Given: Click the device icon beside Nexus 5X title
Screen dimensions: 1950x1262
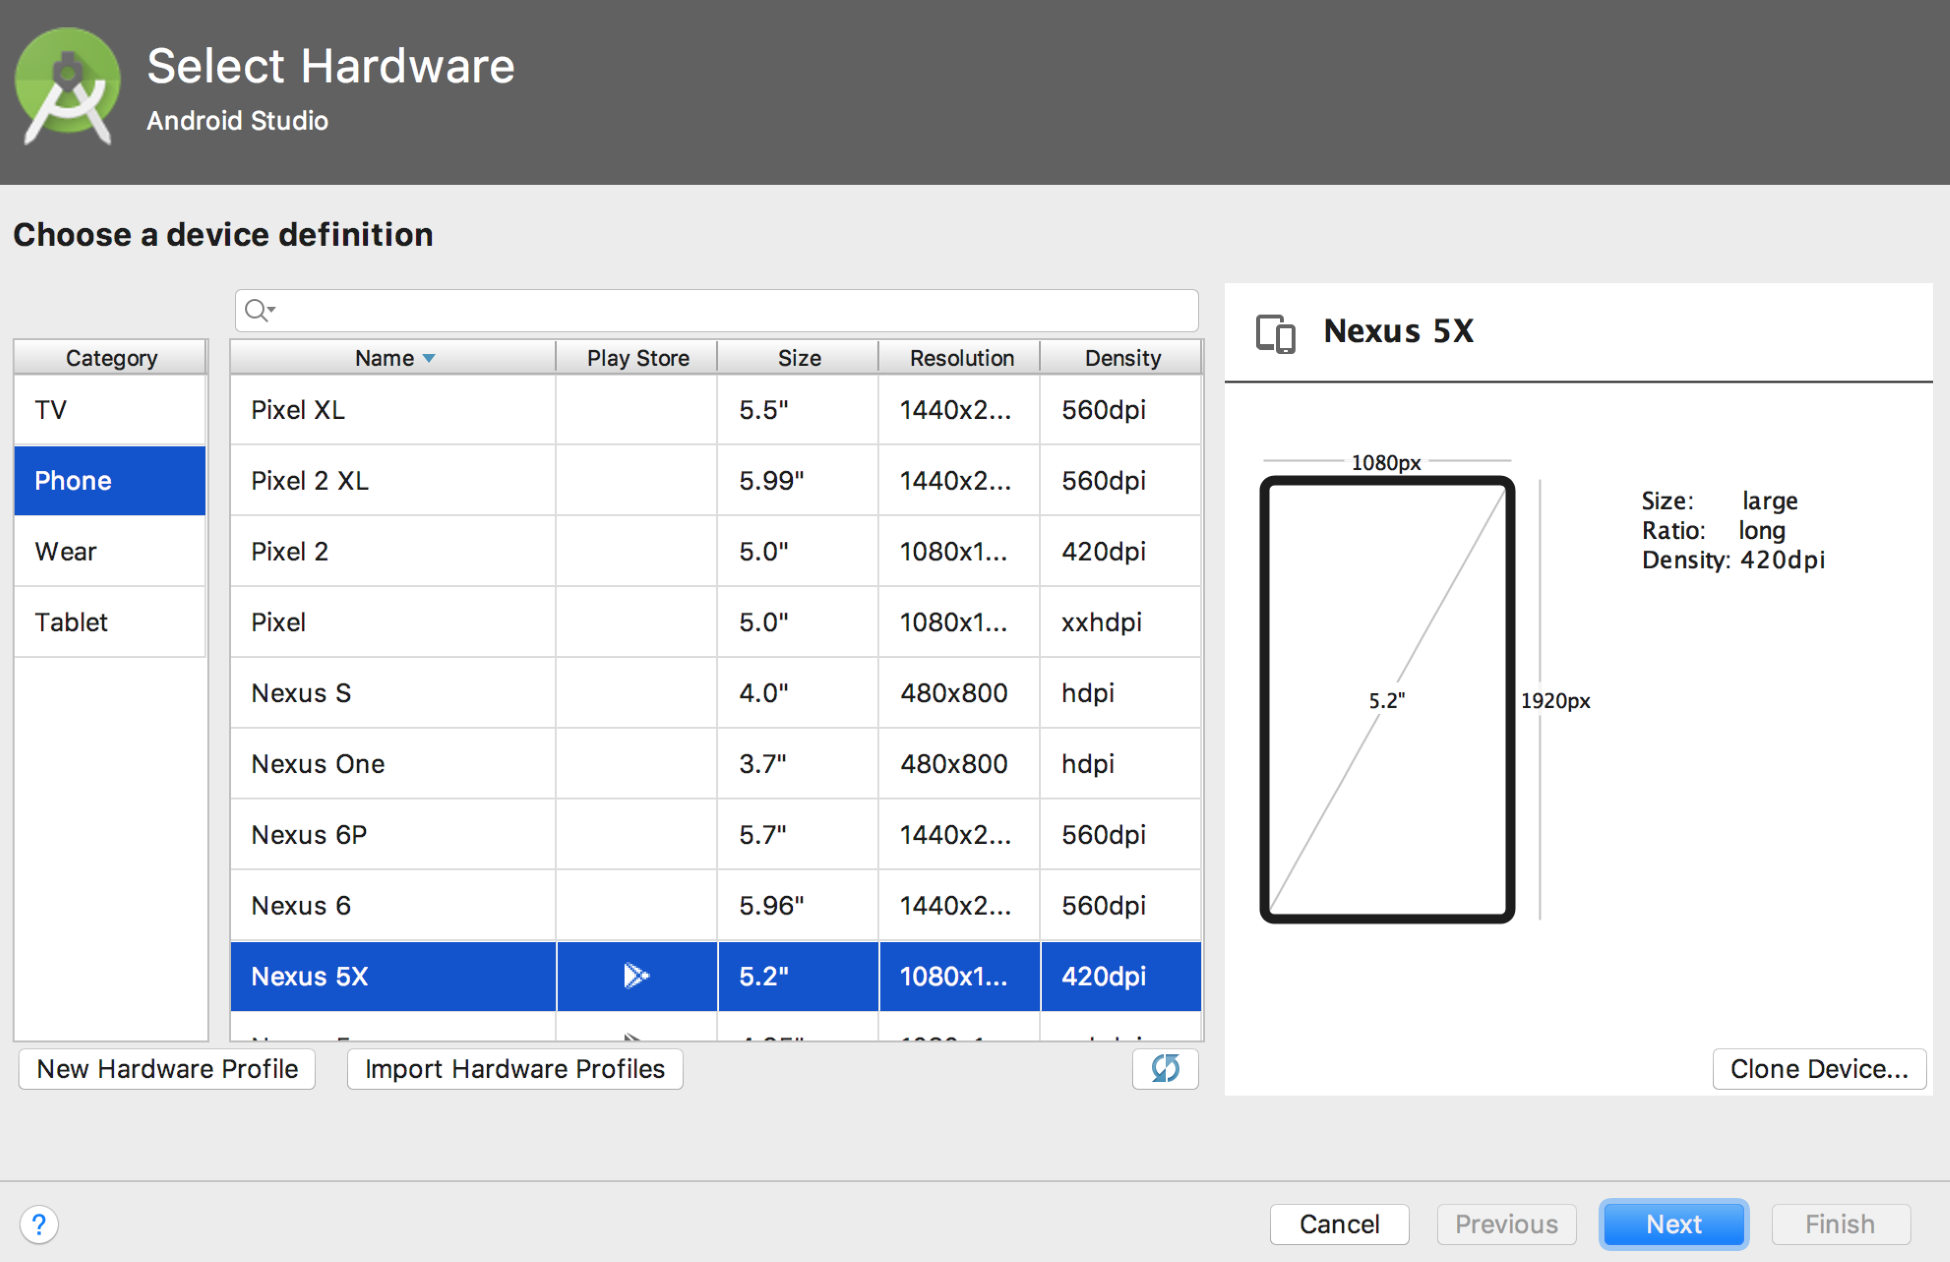Looking at the screenshot, I should tap(1275, 333).
